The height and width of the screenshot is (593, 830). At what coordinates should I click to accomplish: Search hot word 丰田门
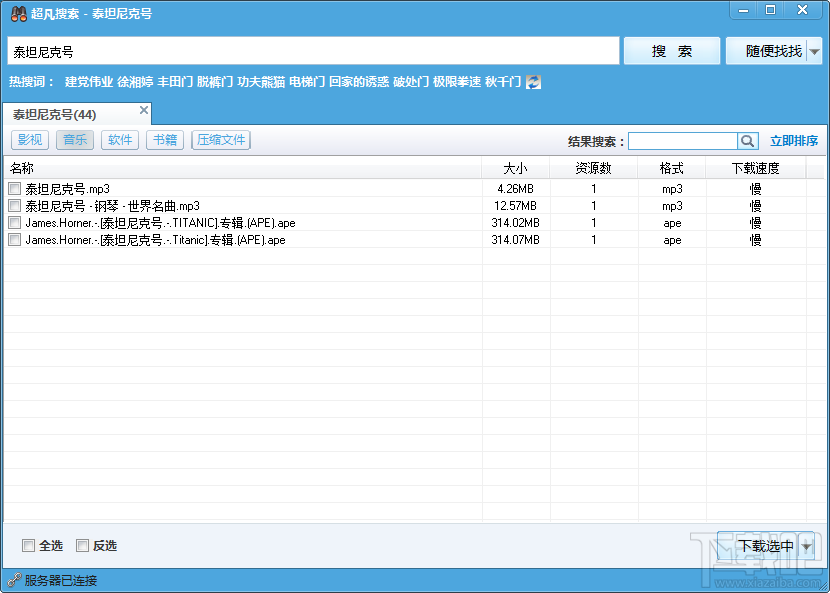(175, 82)
